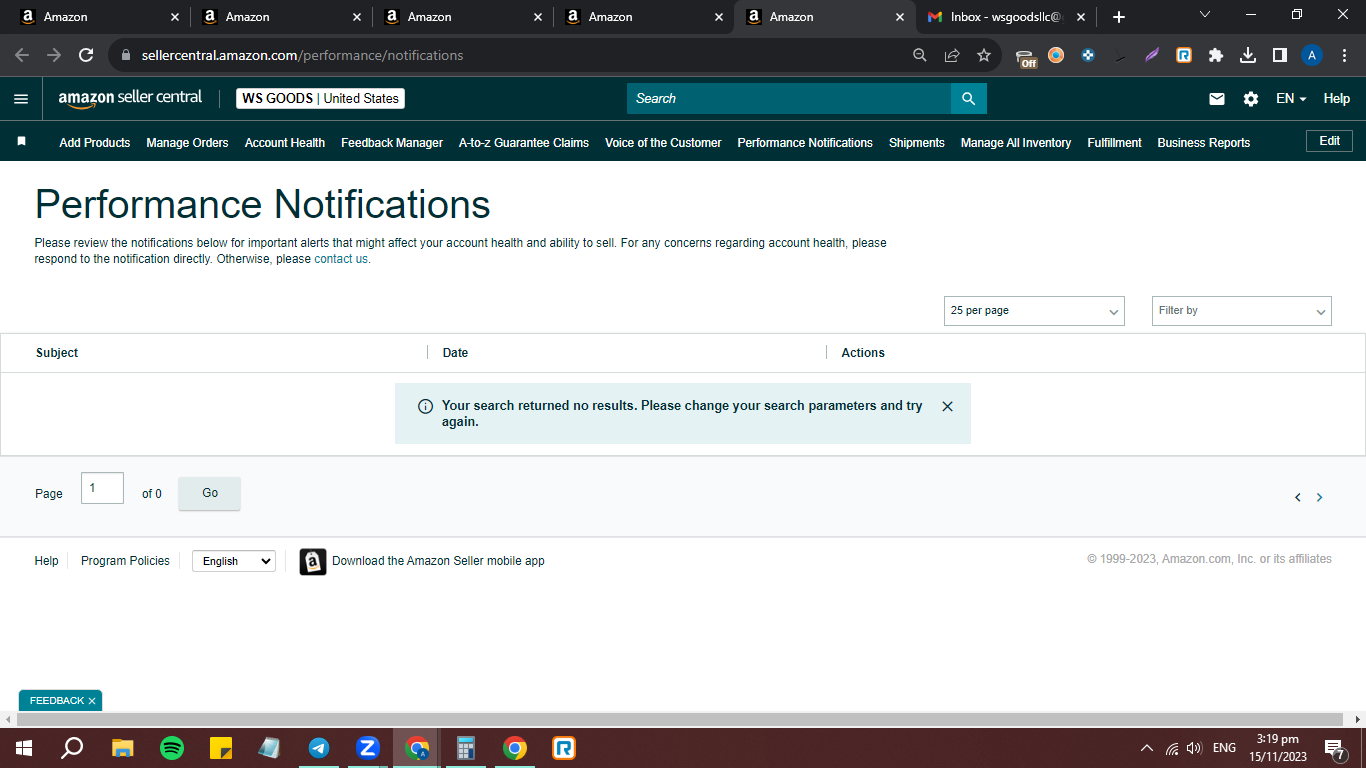
Task: Open Shipments in the nav bar
Action: click(917, 143)
